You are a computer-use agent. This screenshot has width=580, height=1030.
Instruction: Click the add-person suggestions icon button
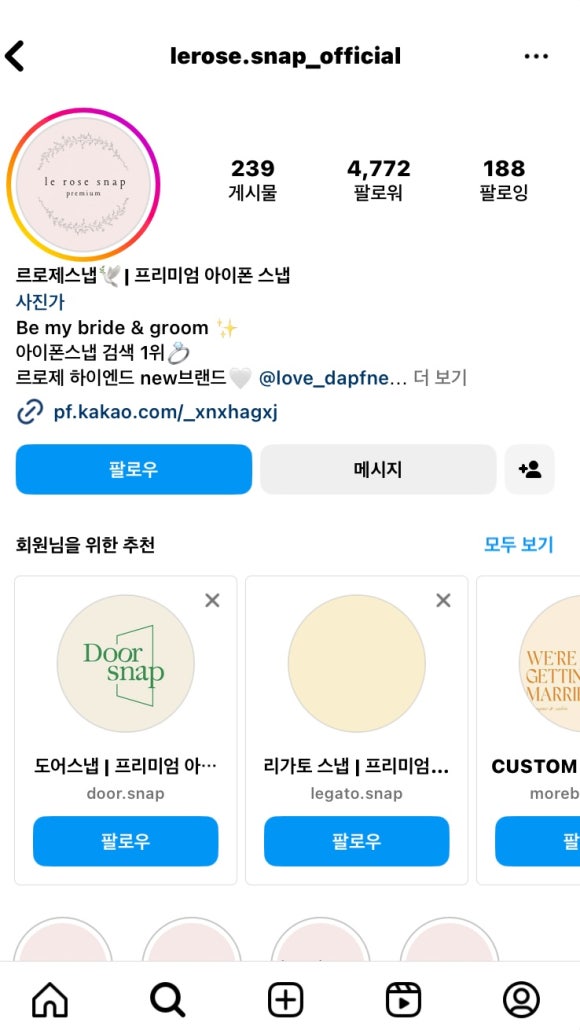[529, 470]
